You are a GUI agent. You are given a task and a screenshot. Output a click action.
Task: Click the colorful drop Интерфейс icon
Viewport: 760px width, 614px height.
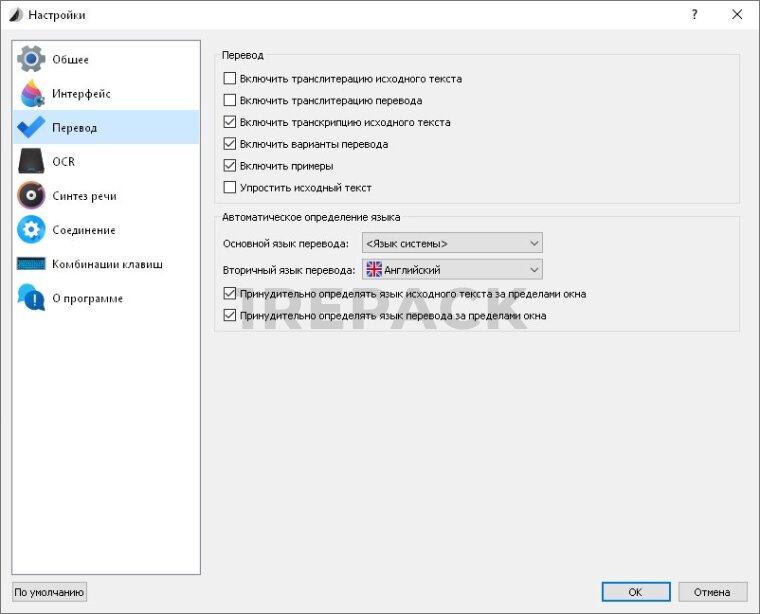coord(32,94)
